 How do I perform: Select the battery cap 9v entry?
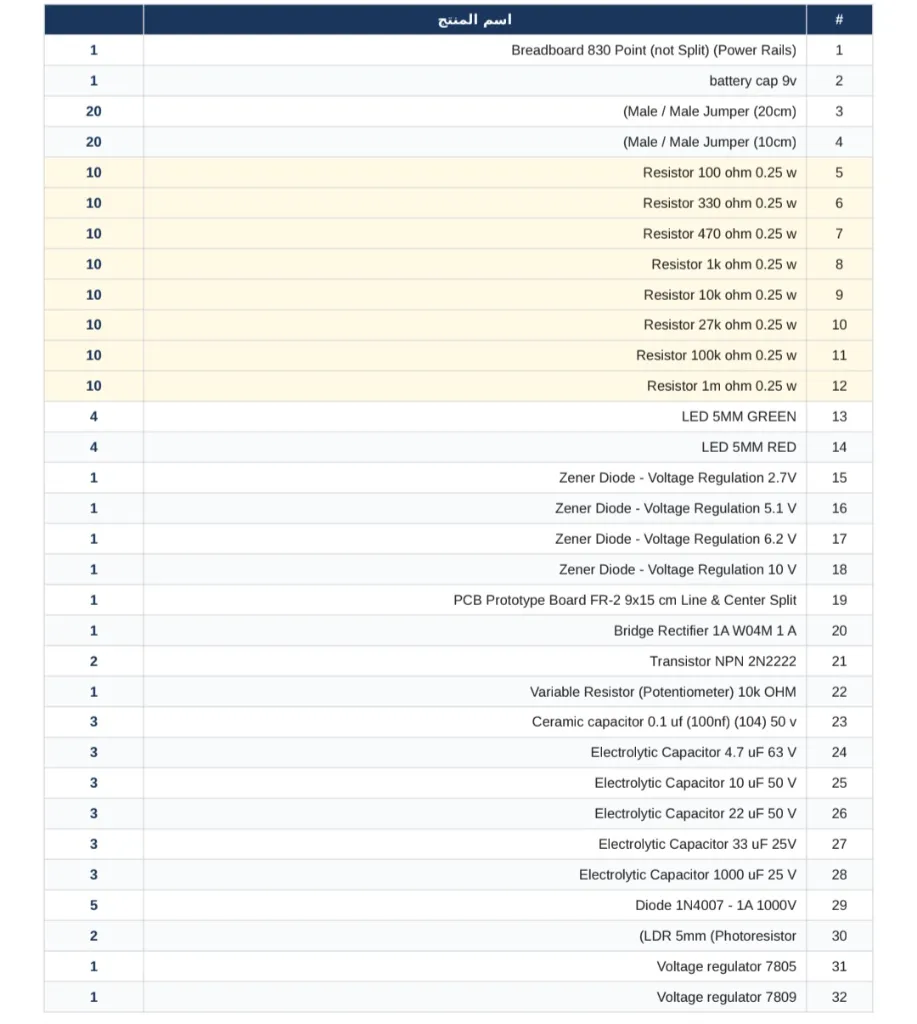752,81
